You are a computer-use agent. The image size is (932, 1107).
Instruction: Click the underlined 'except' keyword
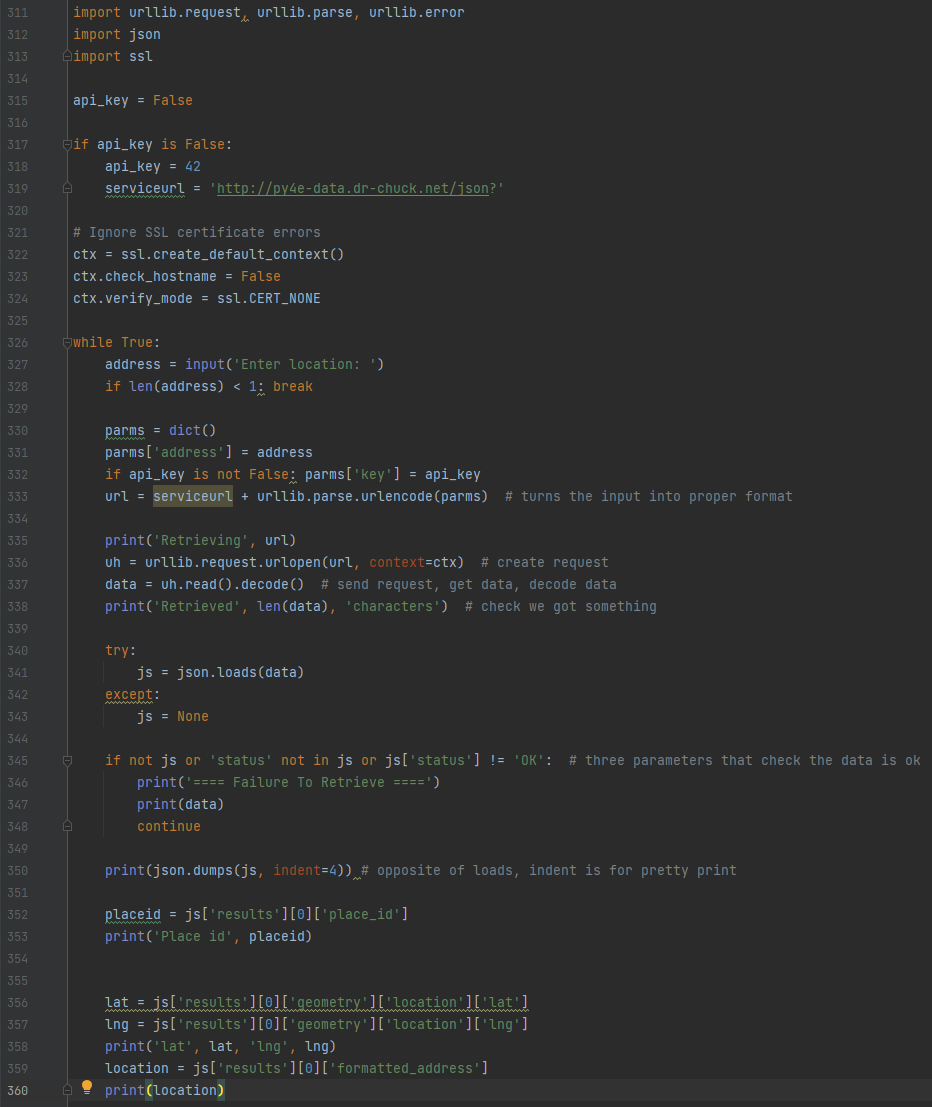(x=129, y=695)
